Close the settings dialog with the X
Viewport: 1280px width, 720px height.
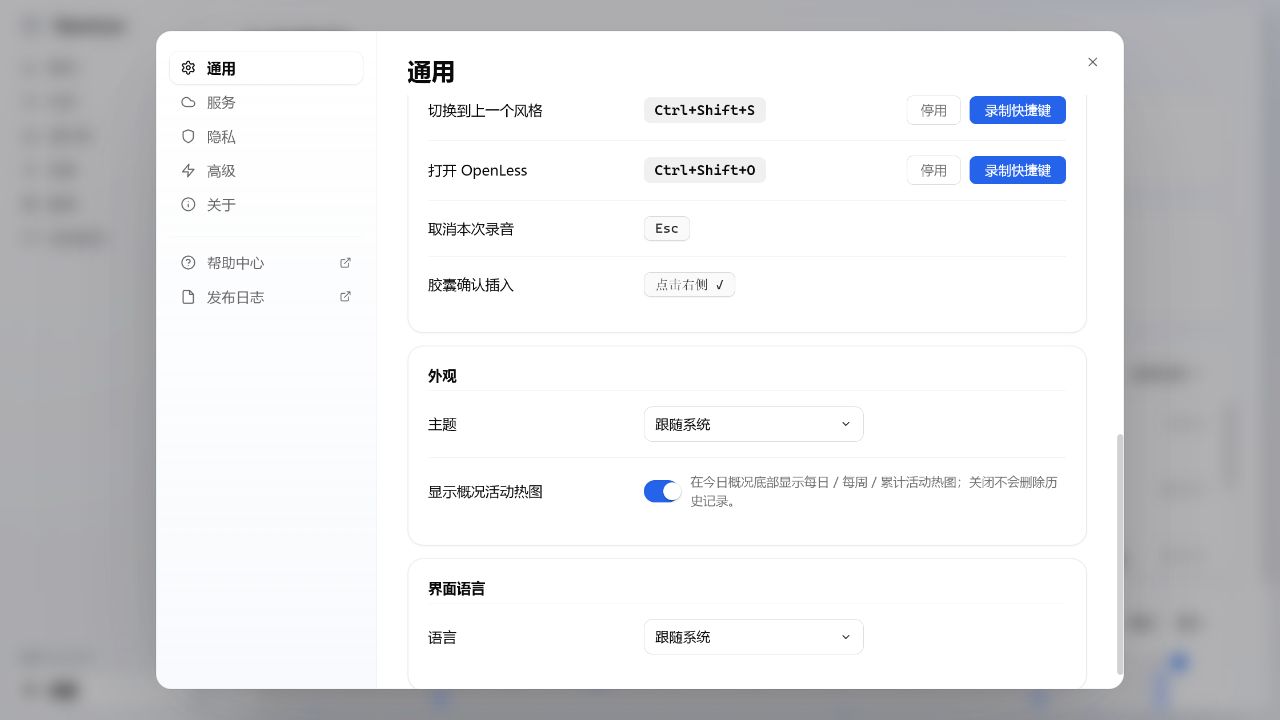[x=1092, y=62]
